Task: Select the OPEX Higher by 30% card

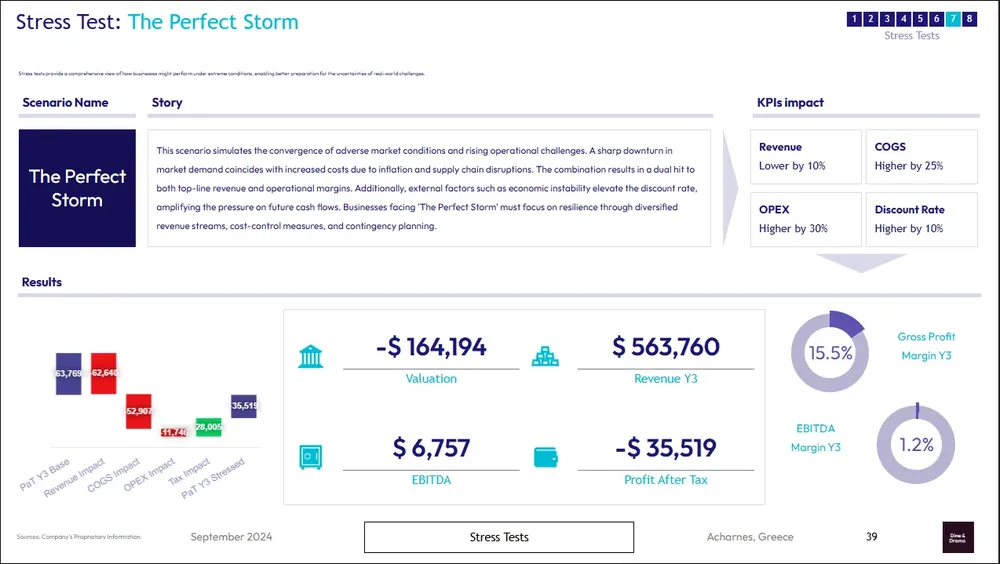Action: [806, 219]
